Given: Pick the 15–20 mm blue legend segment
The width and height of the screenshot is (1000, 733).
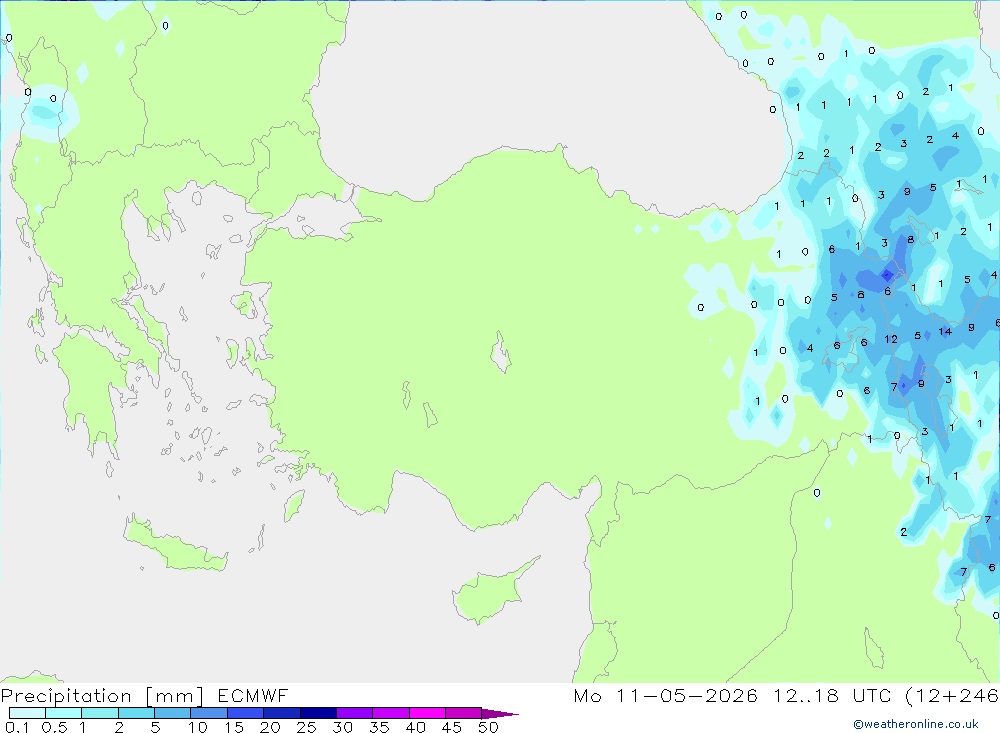Looking at the screenshot, I should 245,713.
